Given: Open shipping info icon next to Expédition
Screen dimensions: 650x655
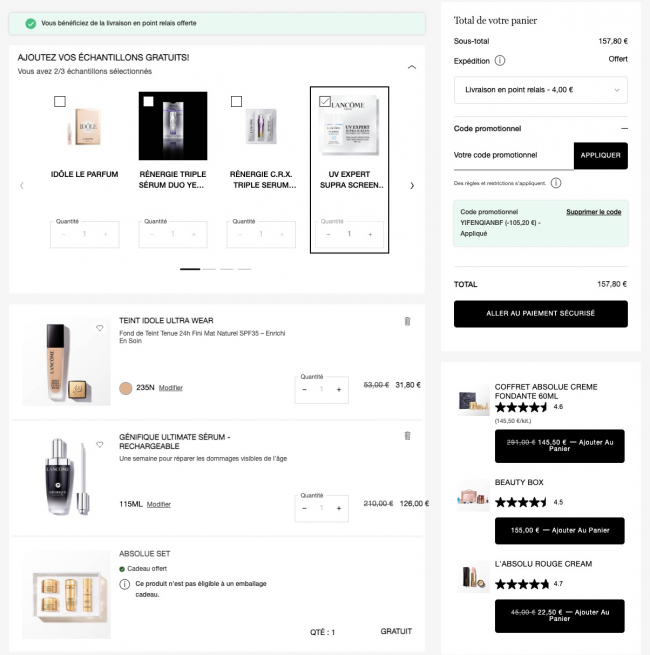Looking at the screenshot, I should pos(498,61).
